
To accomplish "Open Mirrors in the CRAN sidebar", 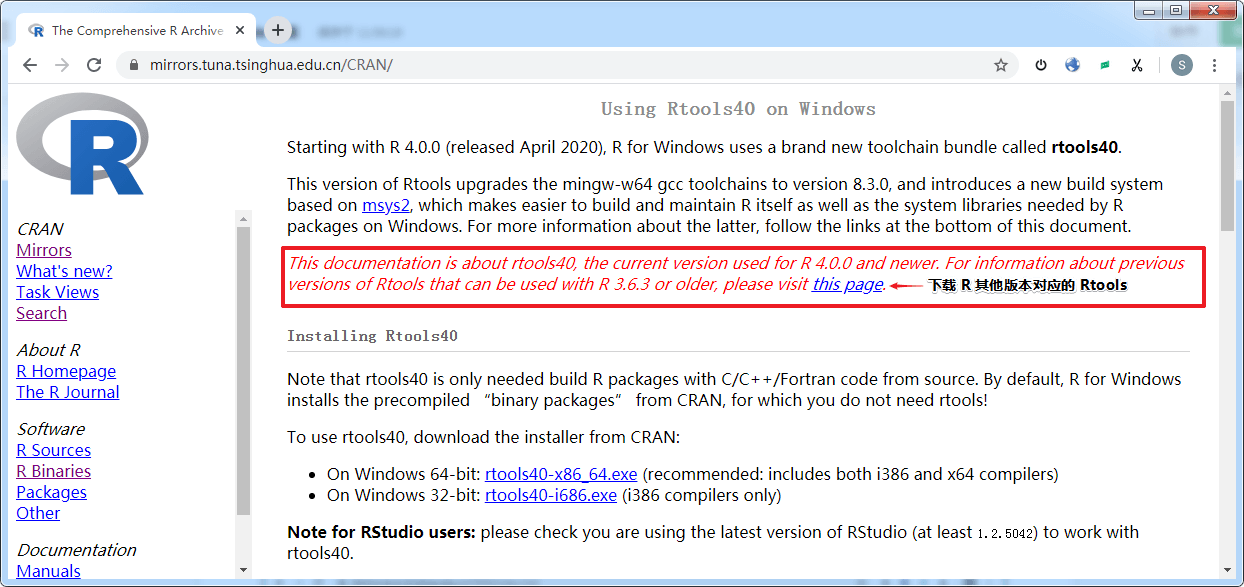I will pos(44,250).
